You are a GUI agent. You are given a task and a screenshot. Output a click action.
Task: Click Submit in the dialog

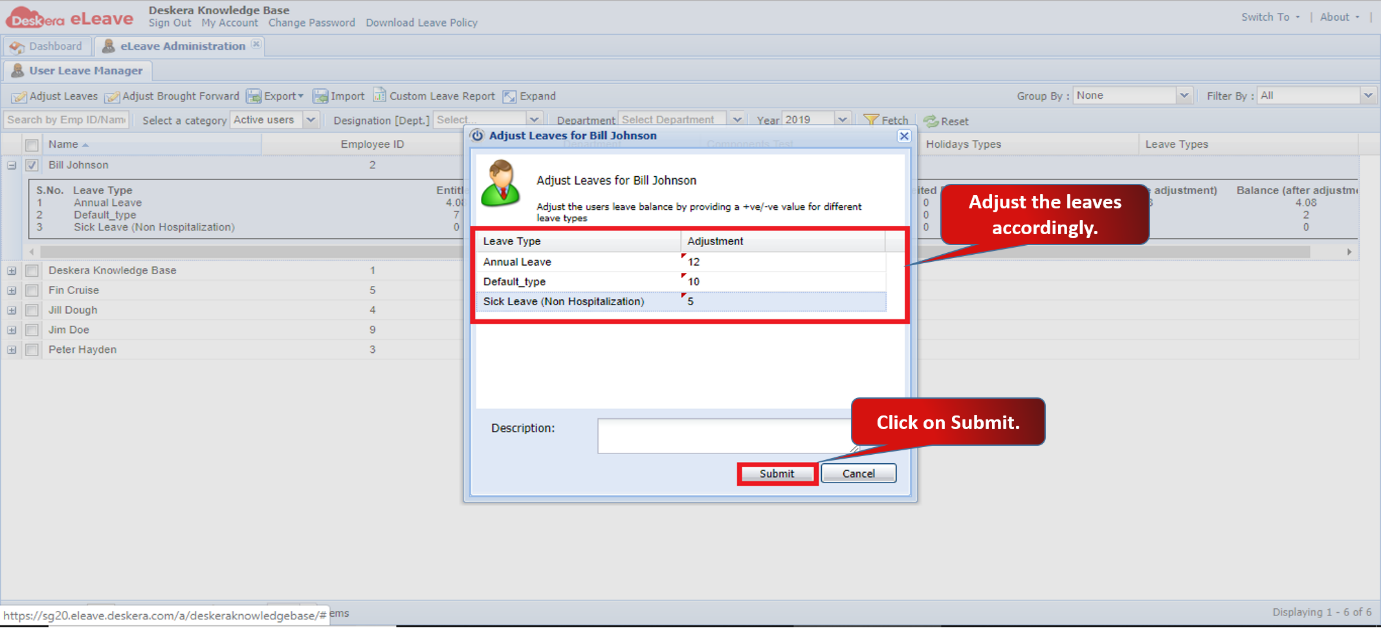coord(777,474)
